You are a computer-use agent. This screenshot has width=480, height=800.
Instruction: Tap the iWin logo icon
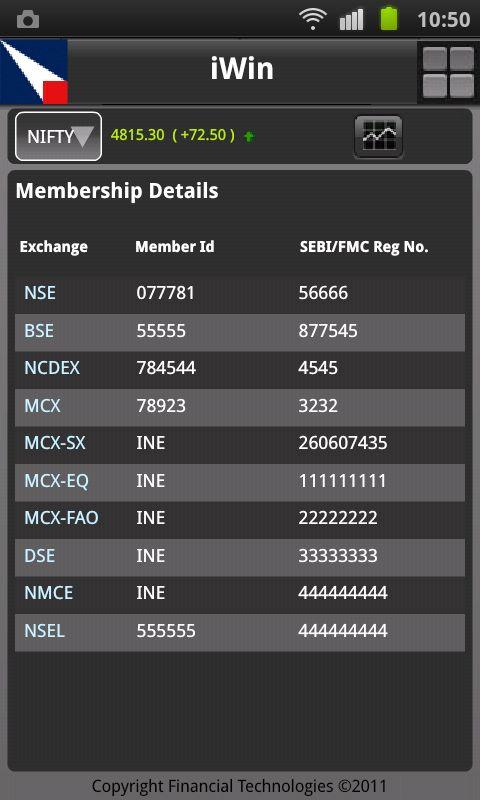(34, 72)
